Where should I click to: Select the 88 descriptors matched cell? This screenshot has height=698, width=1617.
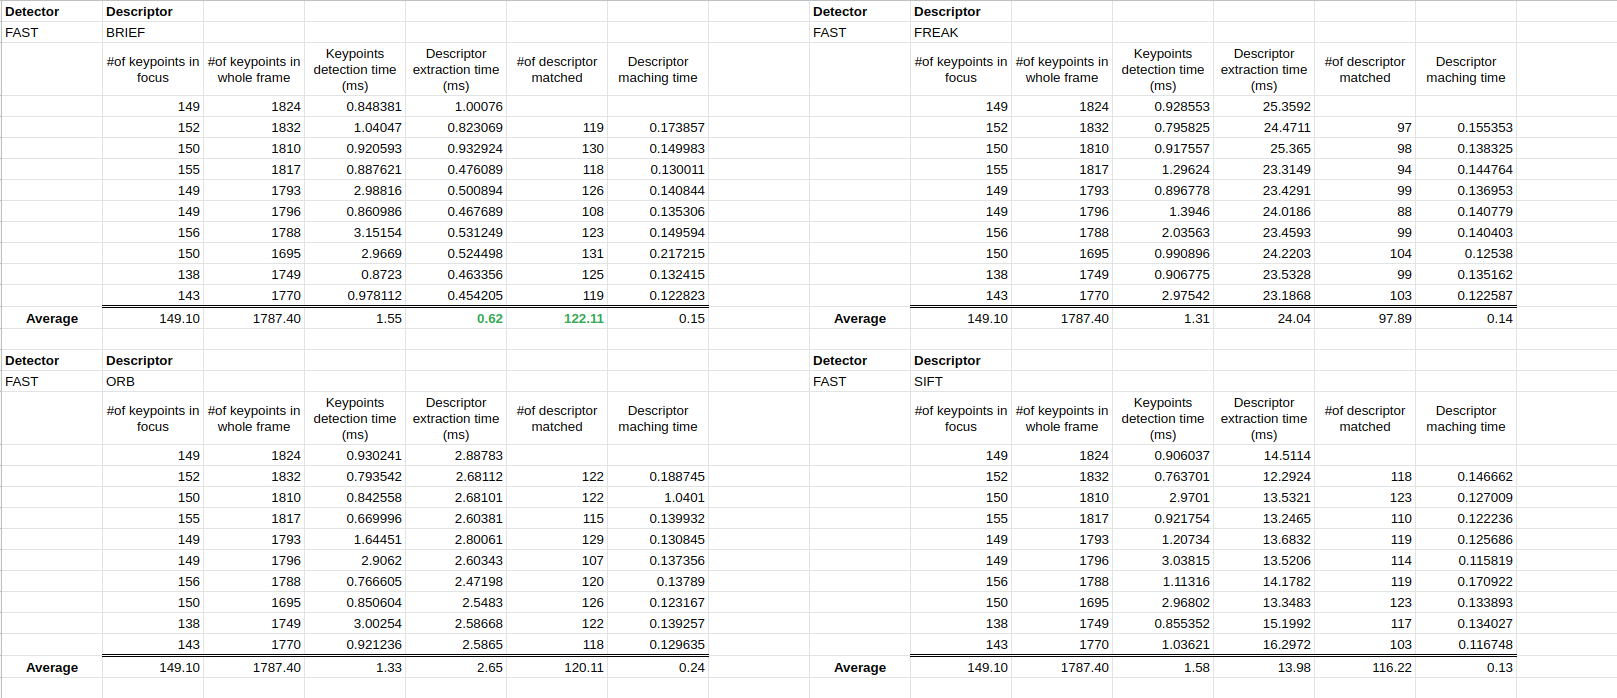[1365, 211]
